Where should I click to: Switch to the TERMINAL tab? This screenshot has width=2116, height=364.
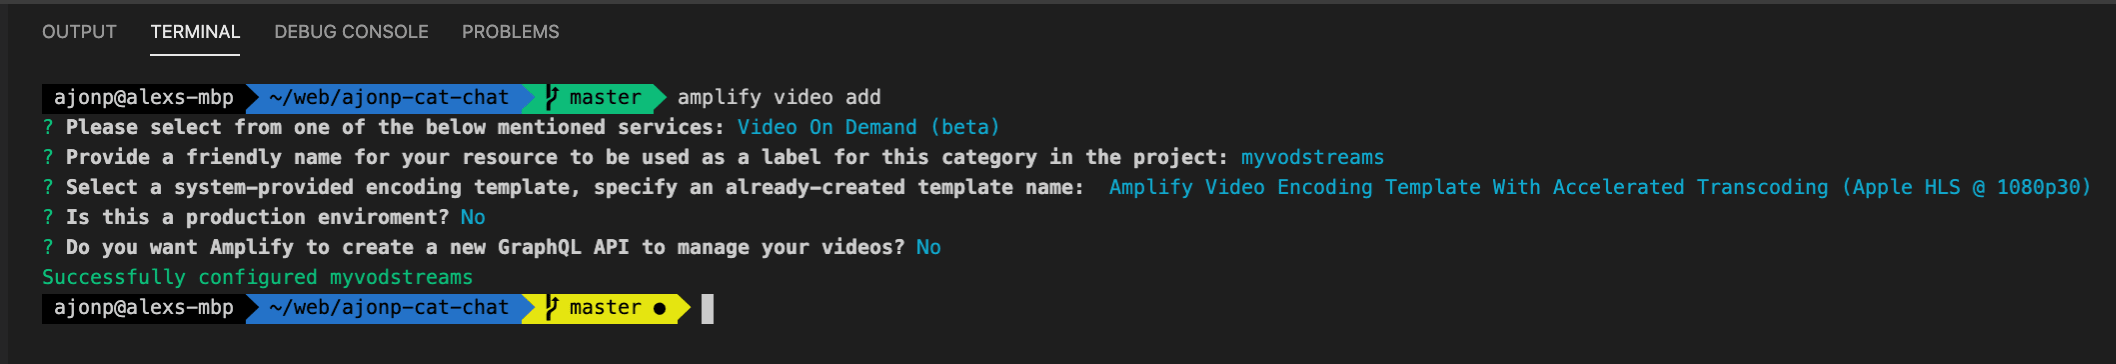tap(195, 32)
